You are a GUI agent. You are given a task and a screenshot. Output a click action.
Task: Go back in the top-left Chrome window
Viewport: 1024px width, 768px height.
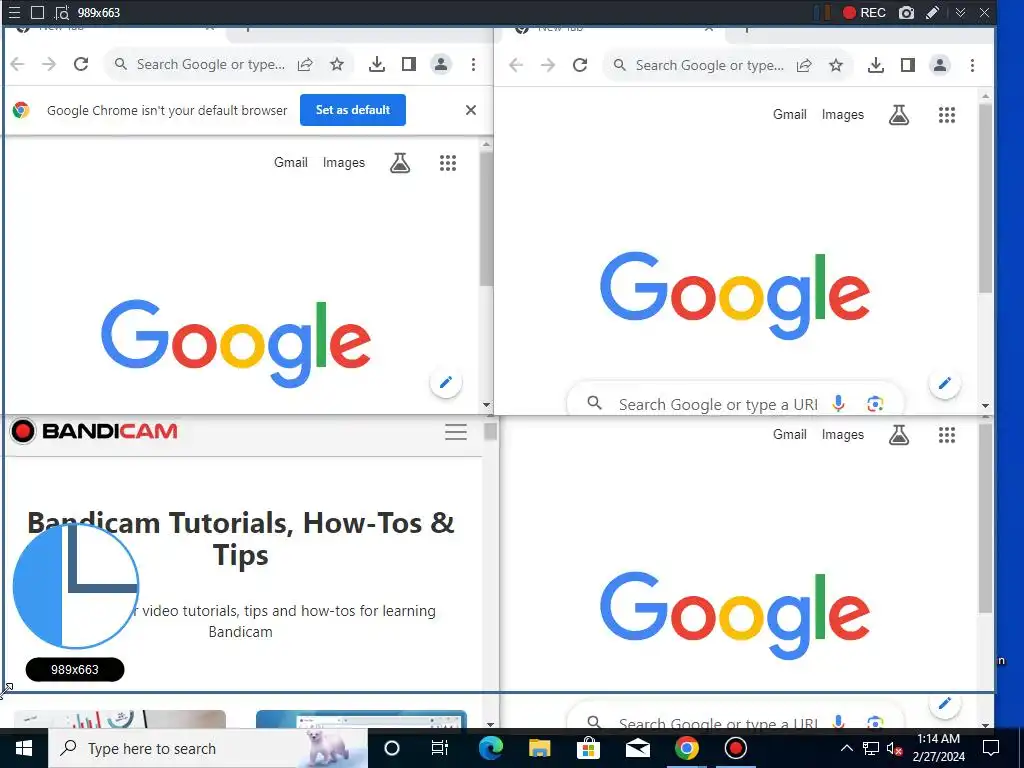(x=18, y=64)
